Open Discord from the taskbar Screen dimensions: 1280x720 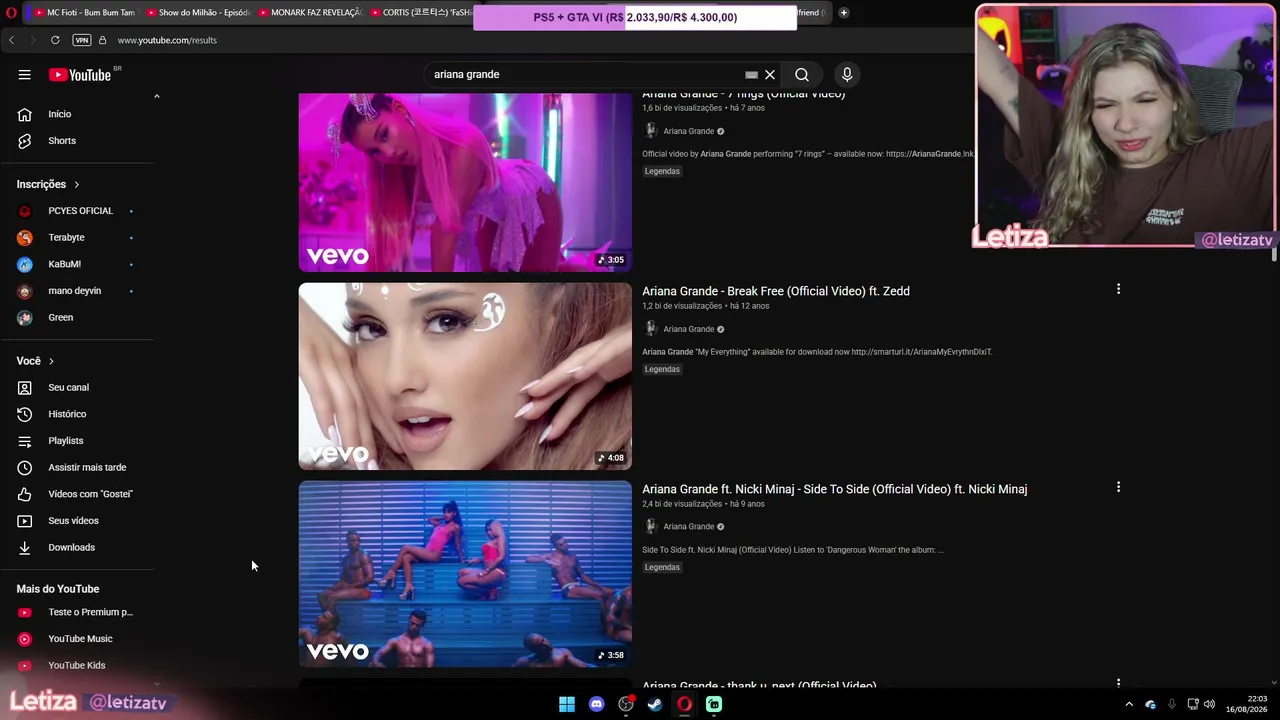point(597,704)
